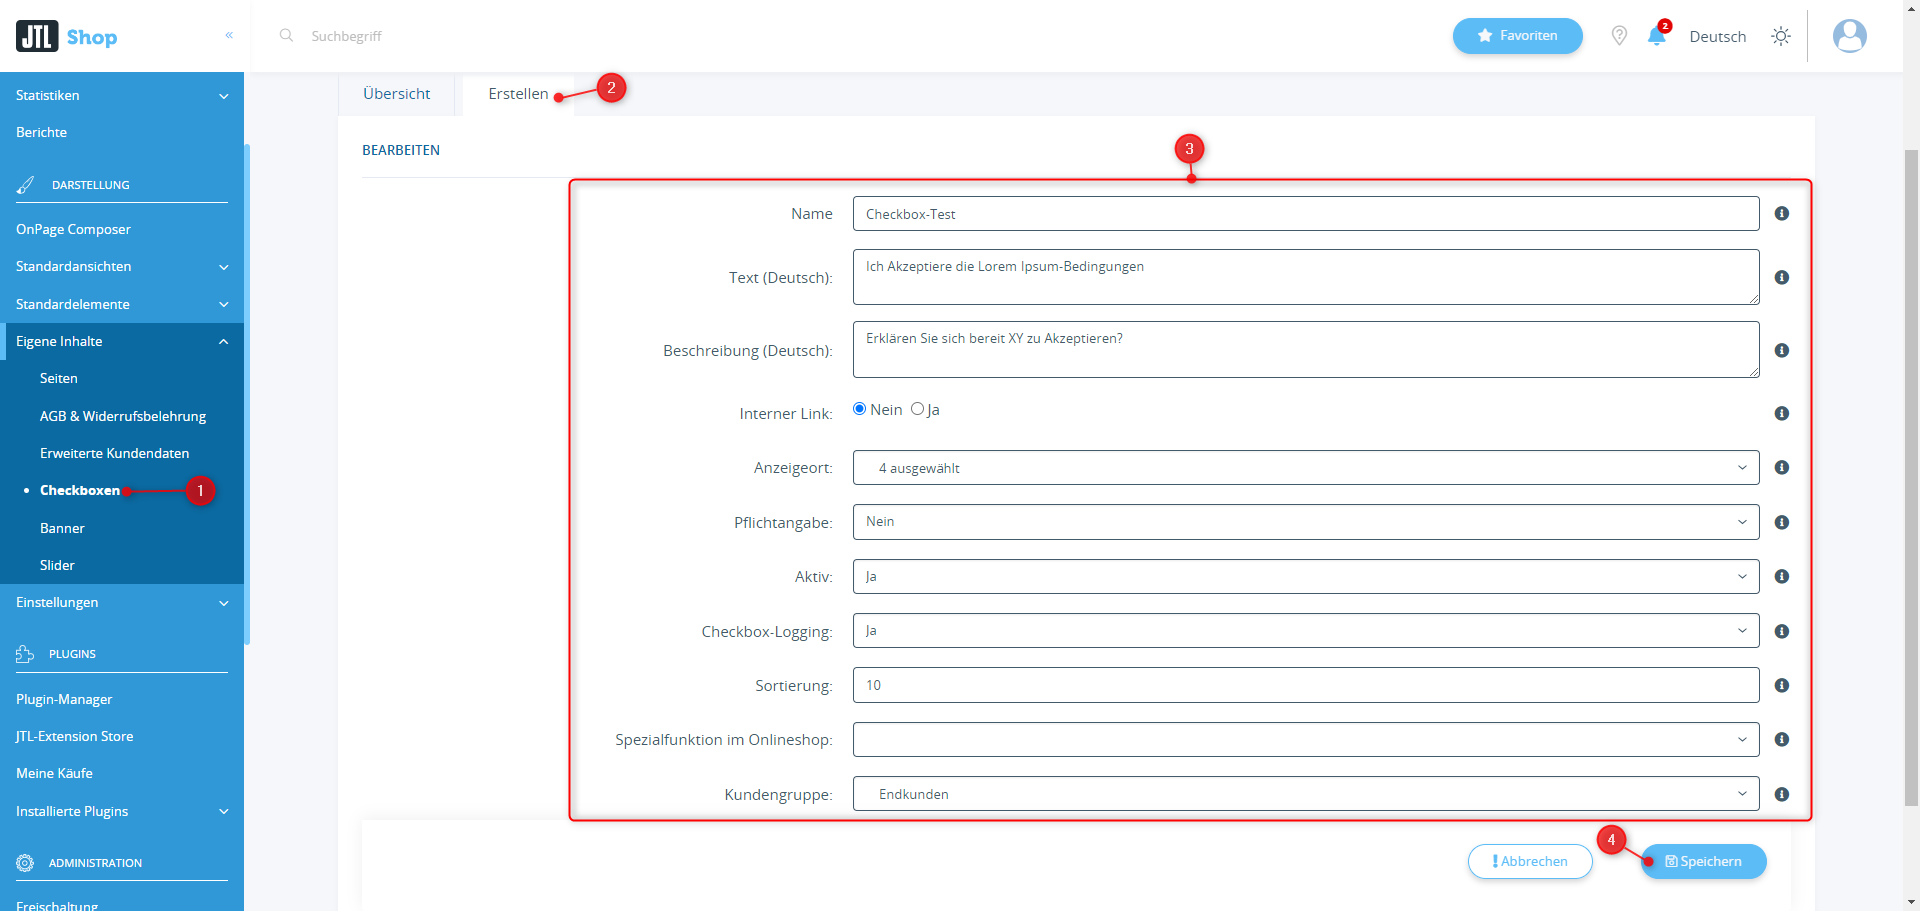This screenshot has width=1920, height=911.
Task: Open the Anzeigeort dropdown
Action: tap(1306, 468)
